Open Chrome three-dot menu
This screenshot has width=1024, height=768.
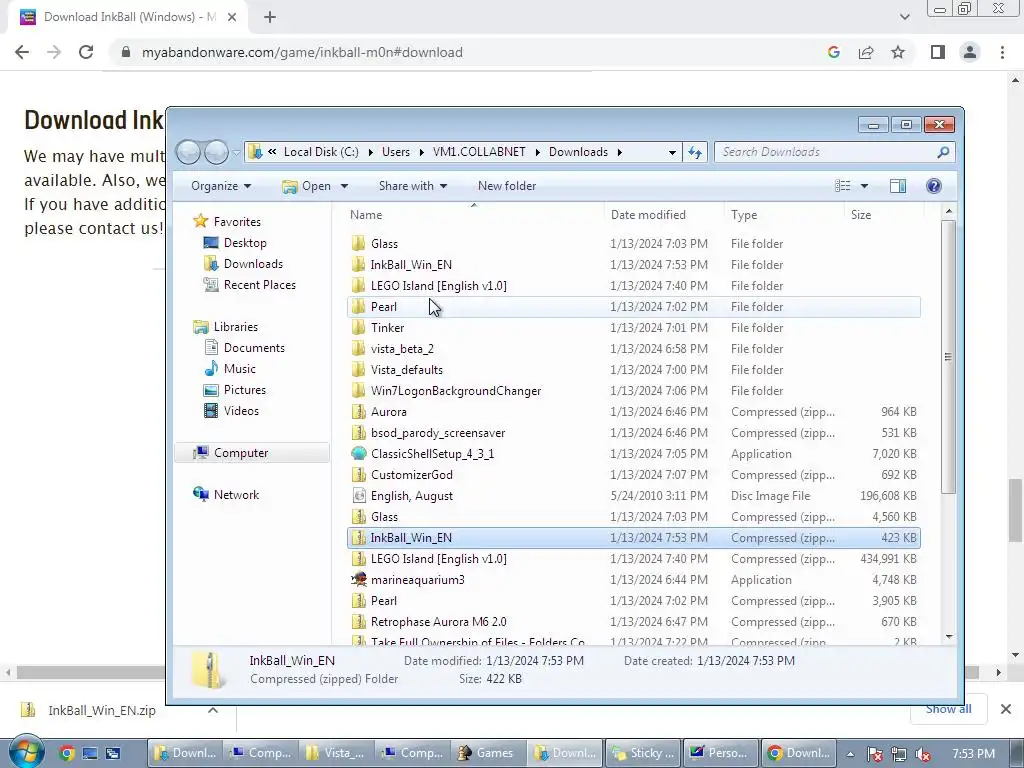[1002, 52]
